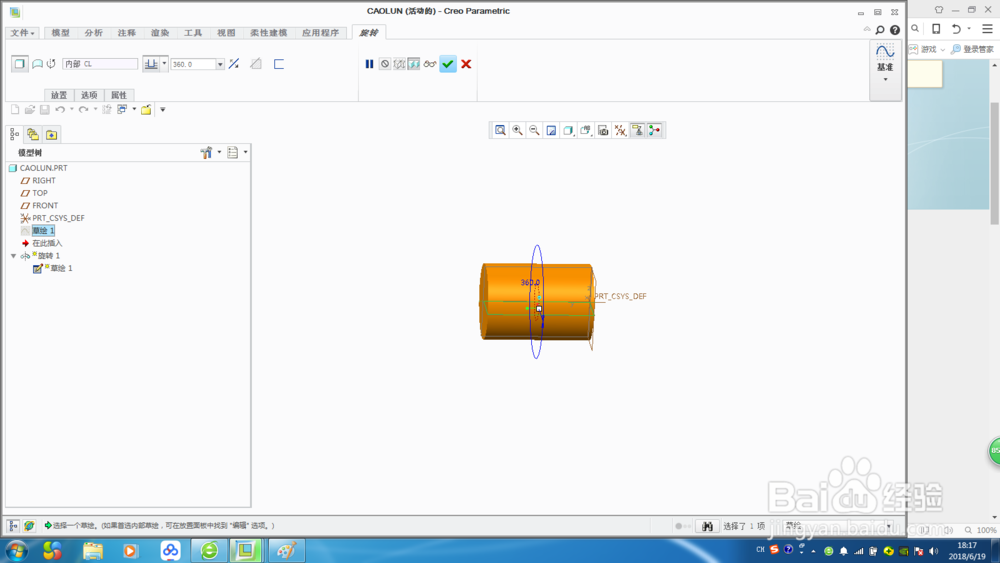Select the no preview mode icon

(x=385, y=64)
